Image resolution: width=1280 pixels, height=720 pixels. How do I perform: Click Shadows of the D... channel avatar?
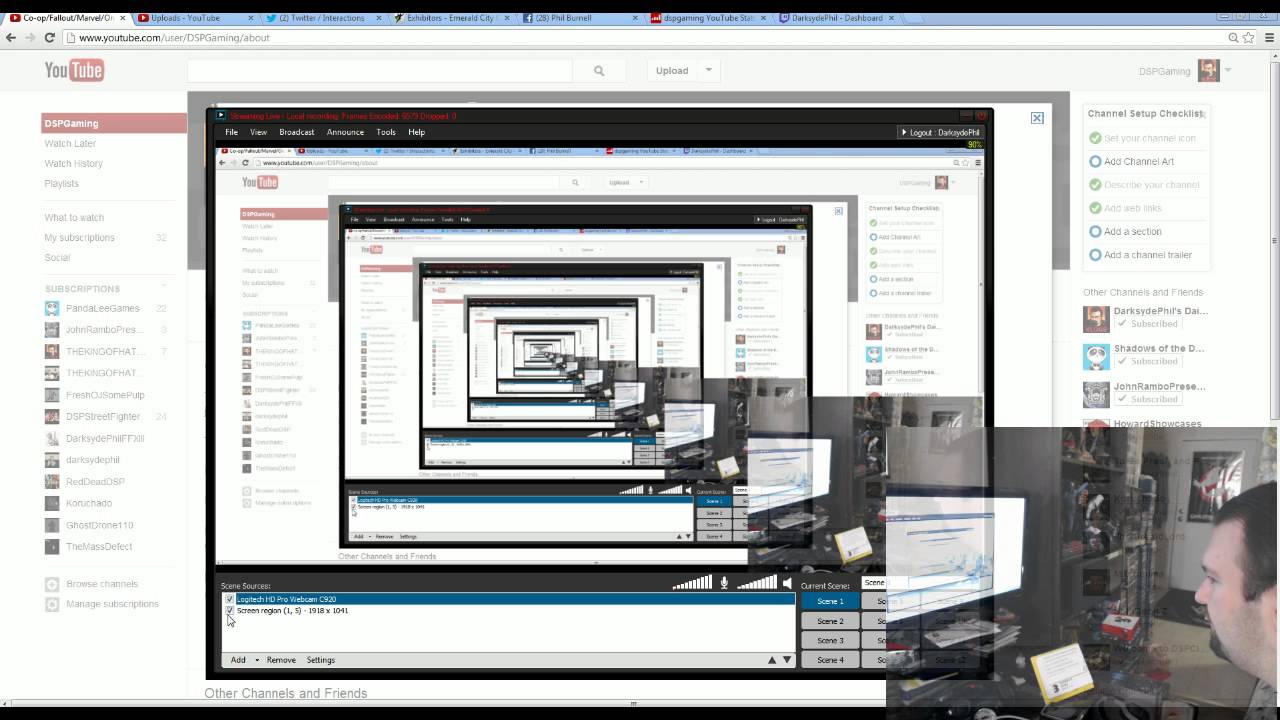coord(1097,356)
